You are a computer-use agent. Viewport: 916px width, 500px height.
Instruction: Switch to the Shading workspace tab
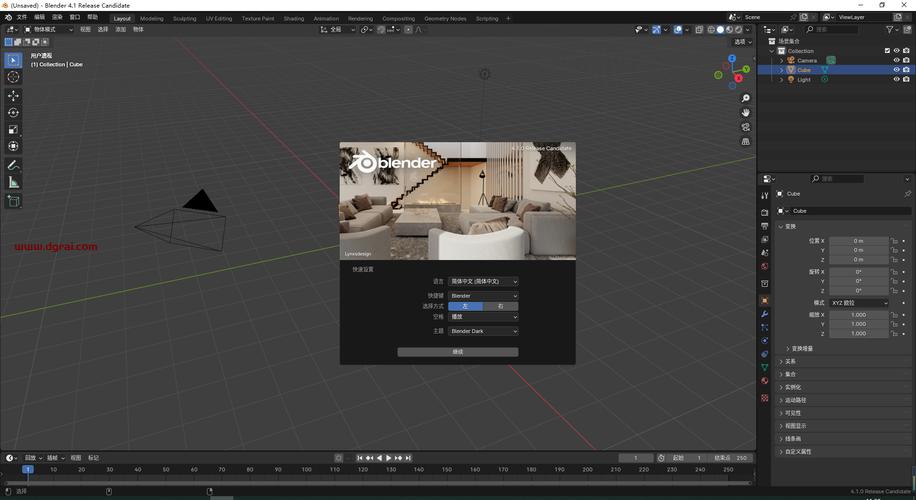(x=294, y=19)
